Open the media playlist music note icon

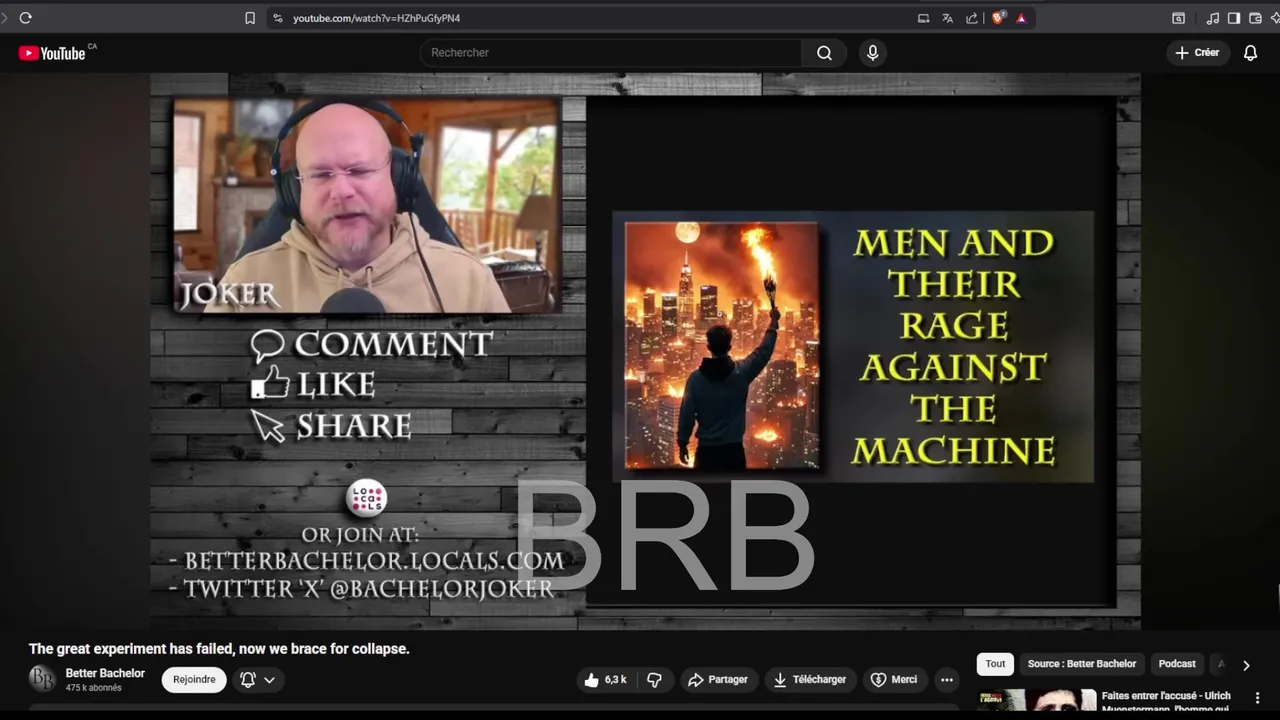tap(1213, 18)
